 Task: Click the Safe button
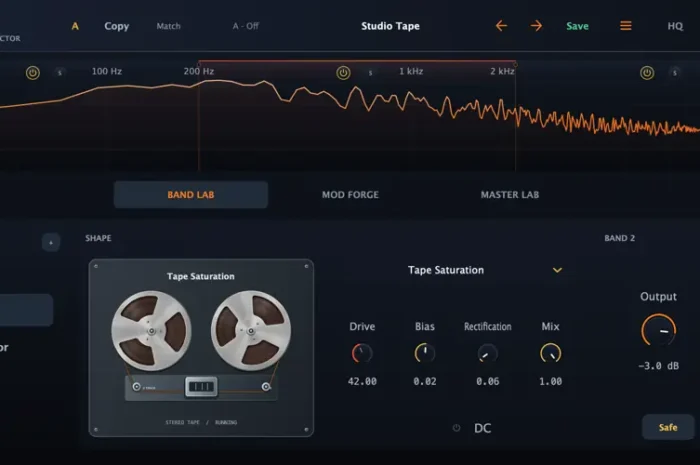668,427
